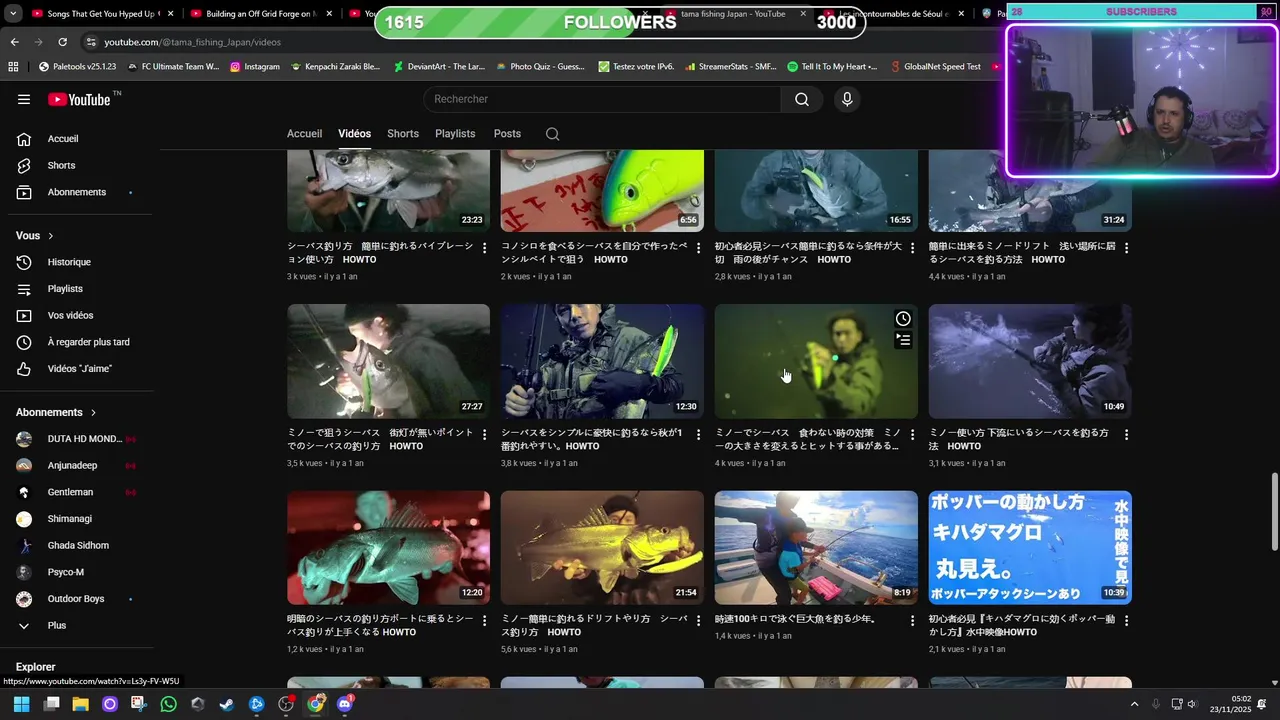Image resolution: width=1280 pixels, height=720 pixels.
Task: Expand the Vous section chevron
Action: pos(50,236)
